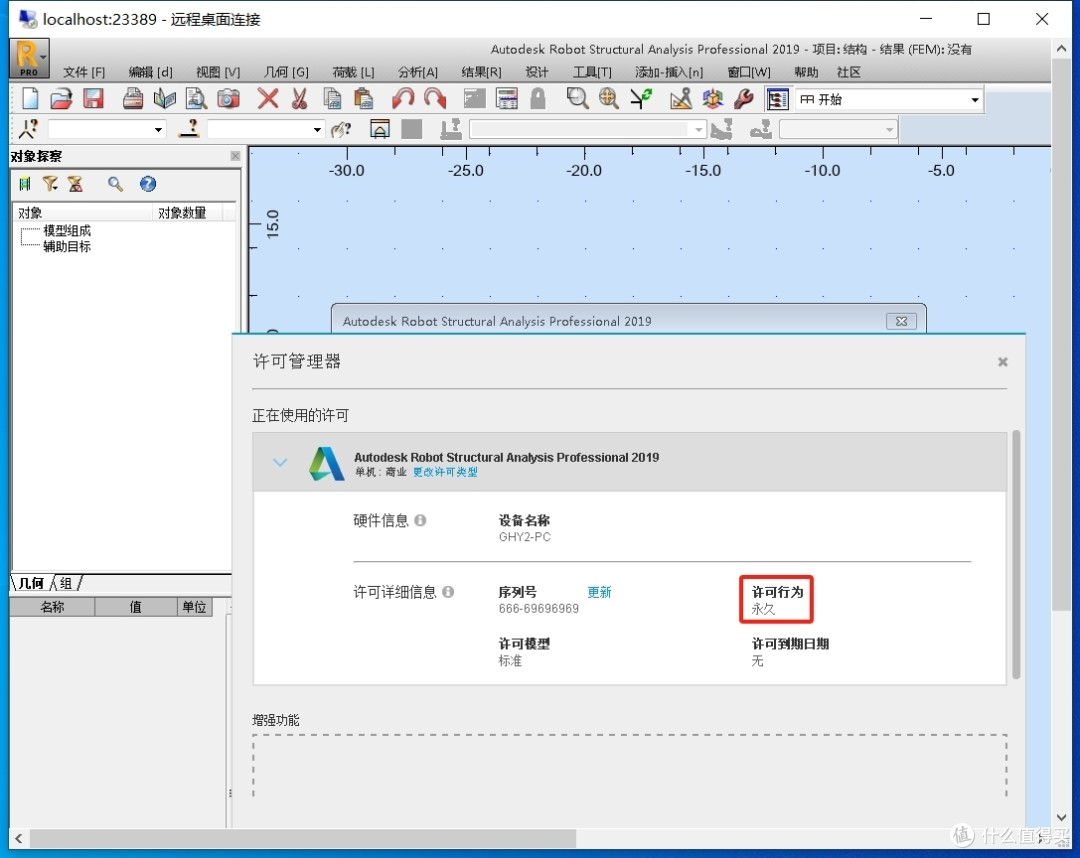Screen dimensions: 1080x858
Task: Click the search magnifier in 对象探察 panel
Action: (115, 184)
